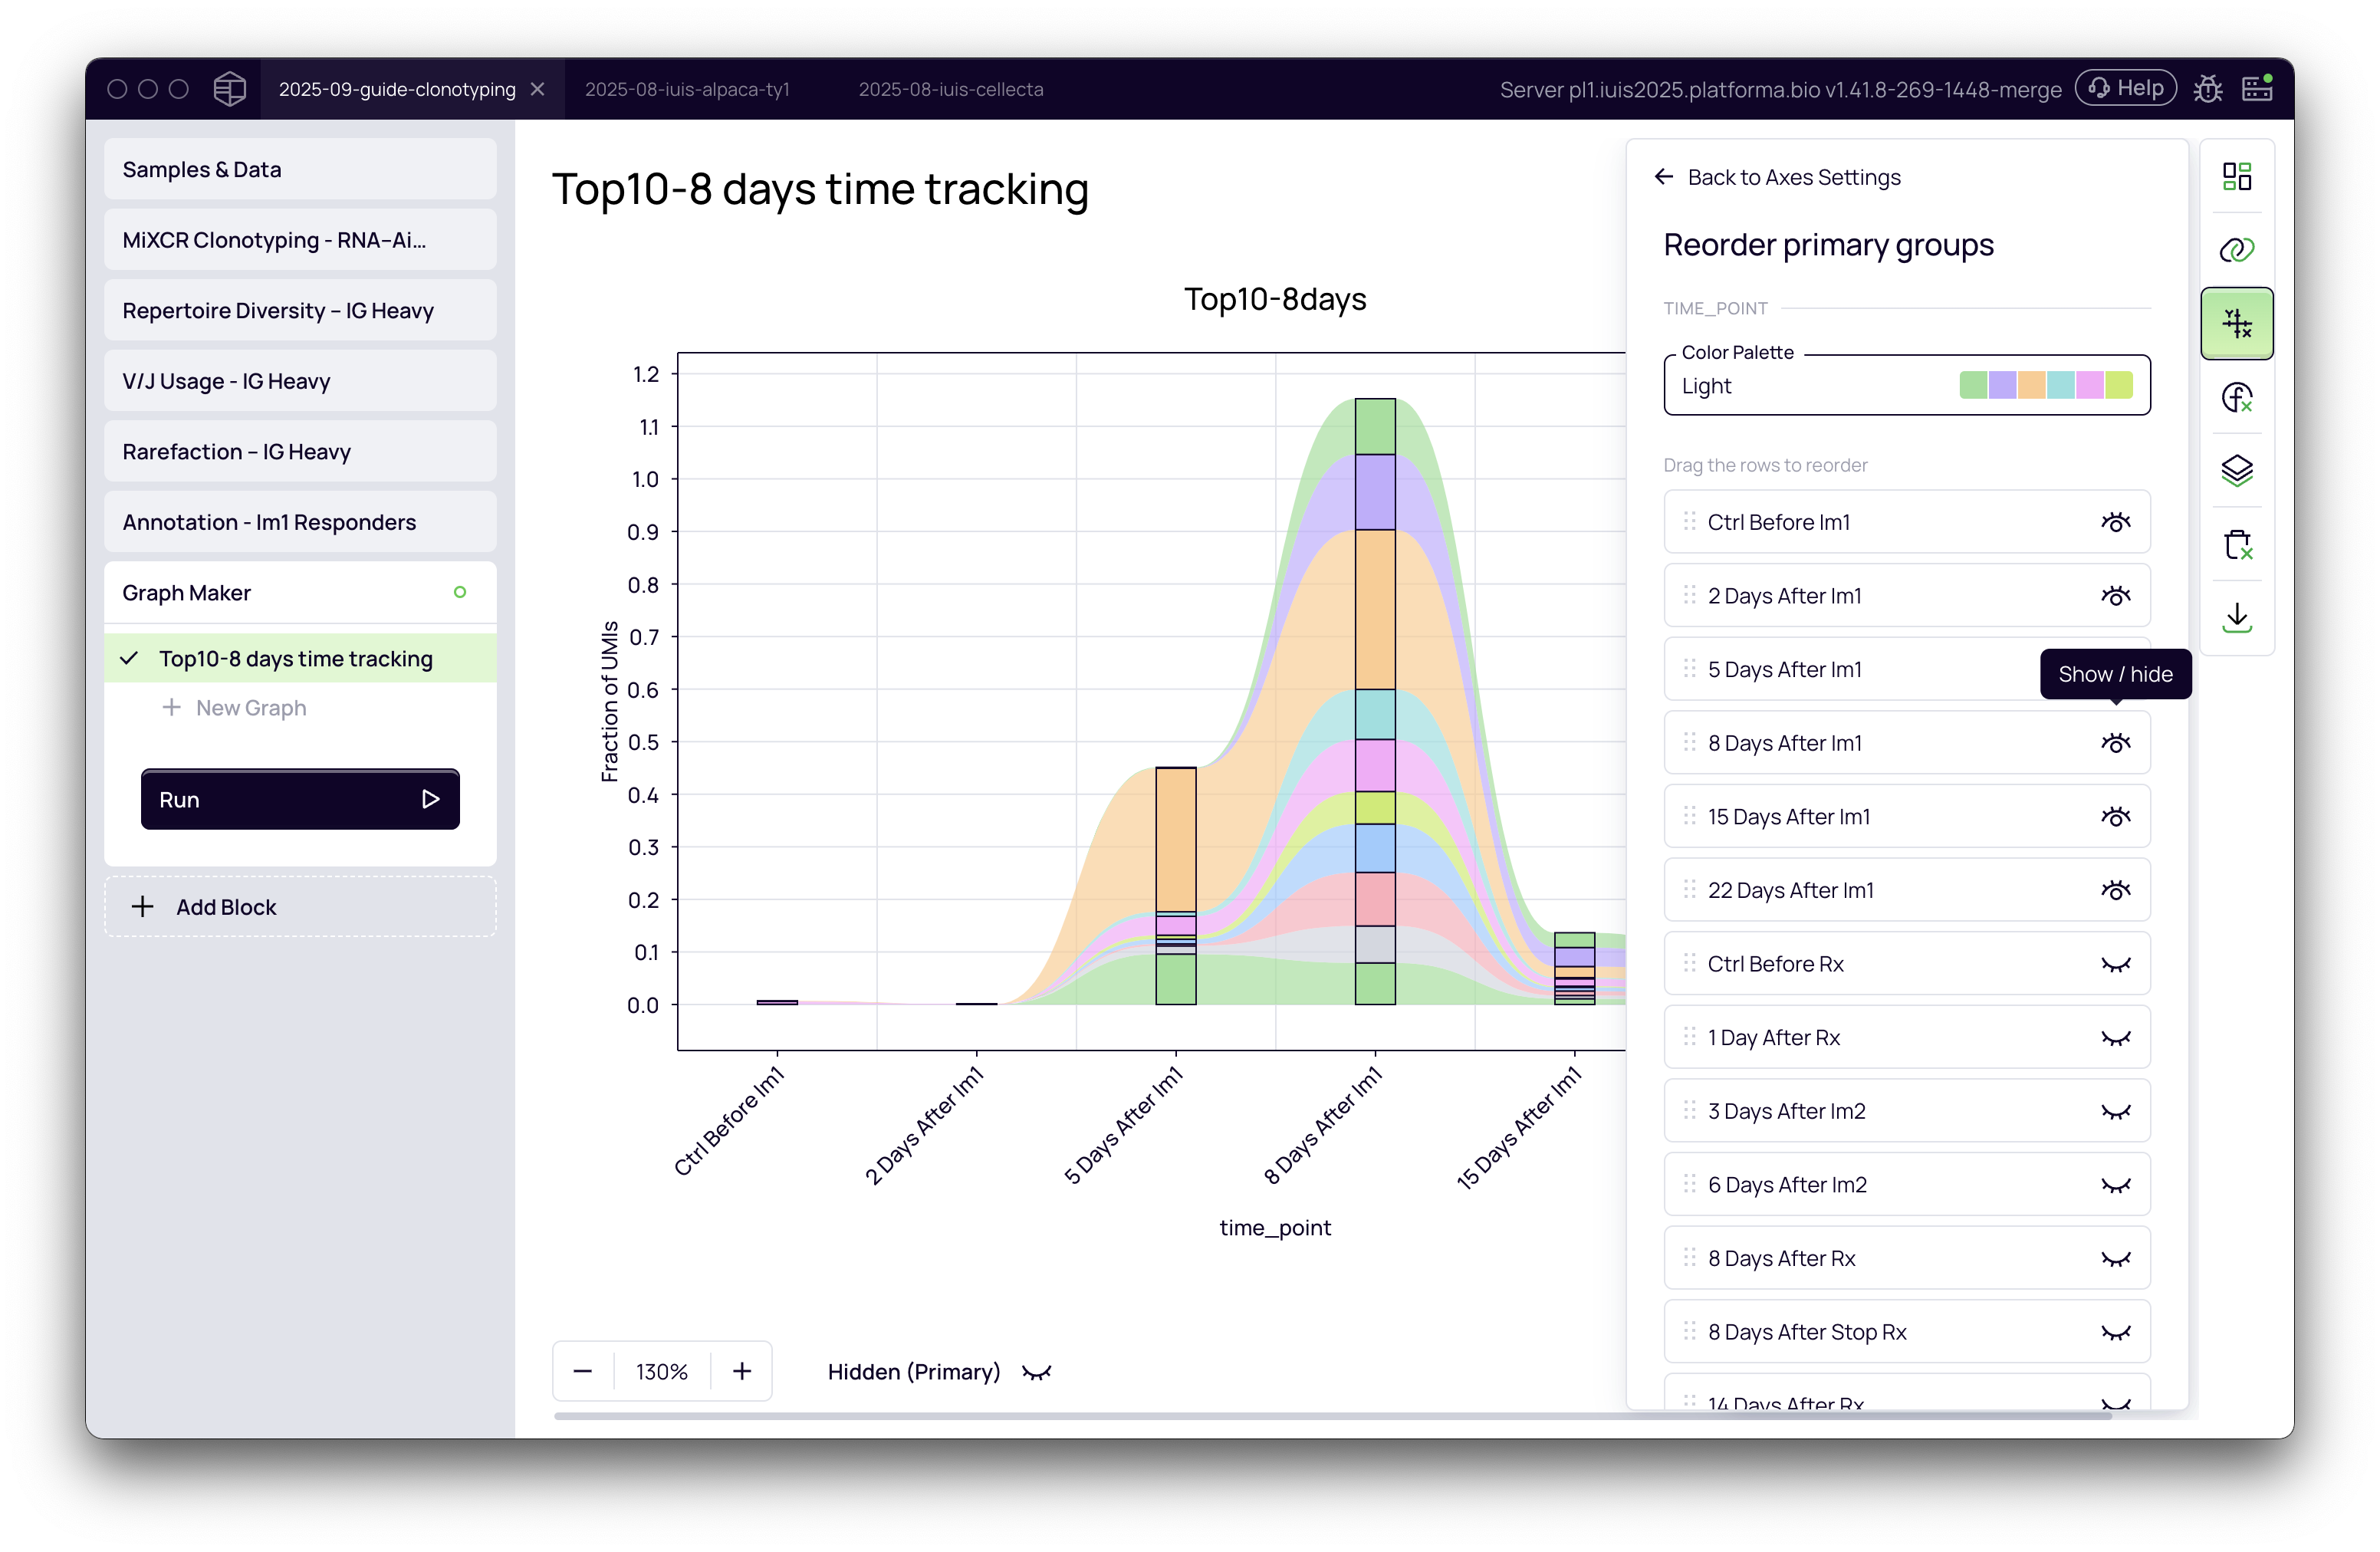
Task: Hide the 15 Days After Im1 group
Action: (2115, 817)
